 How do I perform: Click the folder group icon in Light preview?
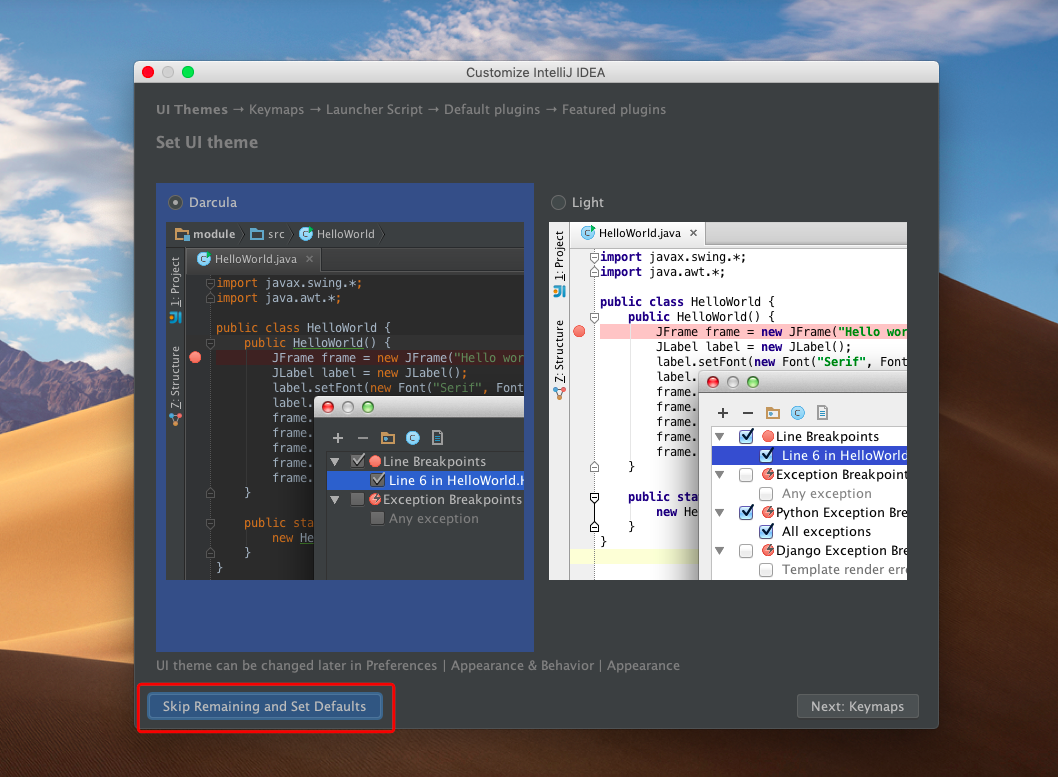[x=772, y=412]
